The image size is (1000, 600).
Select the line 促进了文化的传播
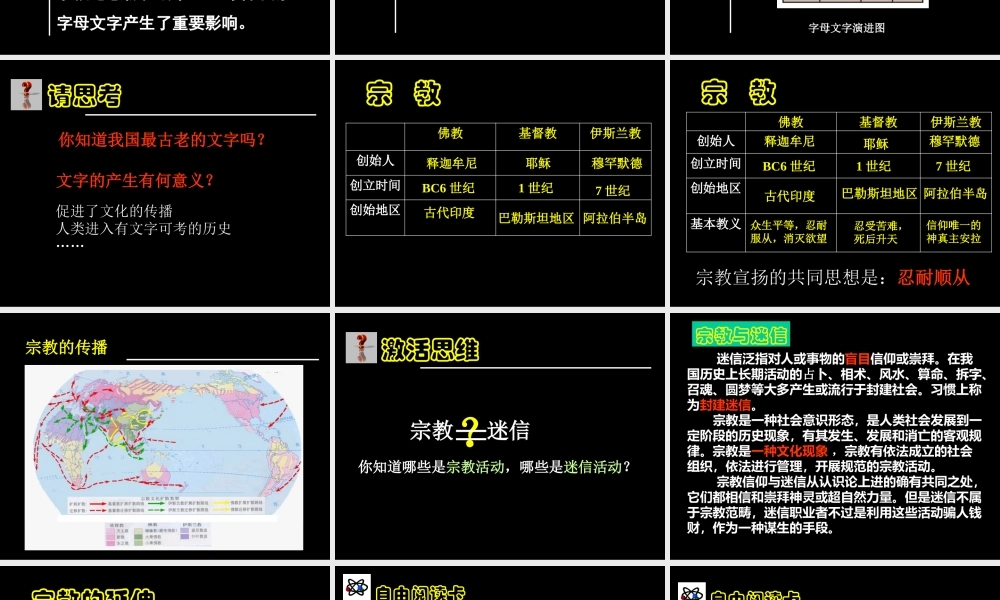[x=114, y=211]
